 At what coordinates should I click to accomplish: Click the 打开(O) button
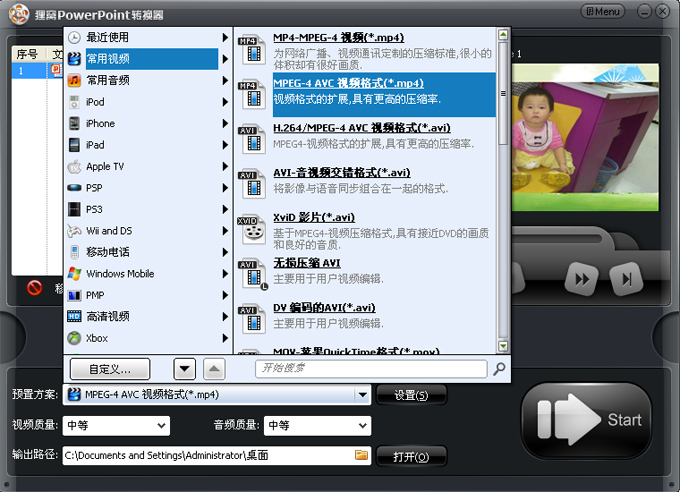coord(411,456)
